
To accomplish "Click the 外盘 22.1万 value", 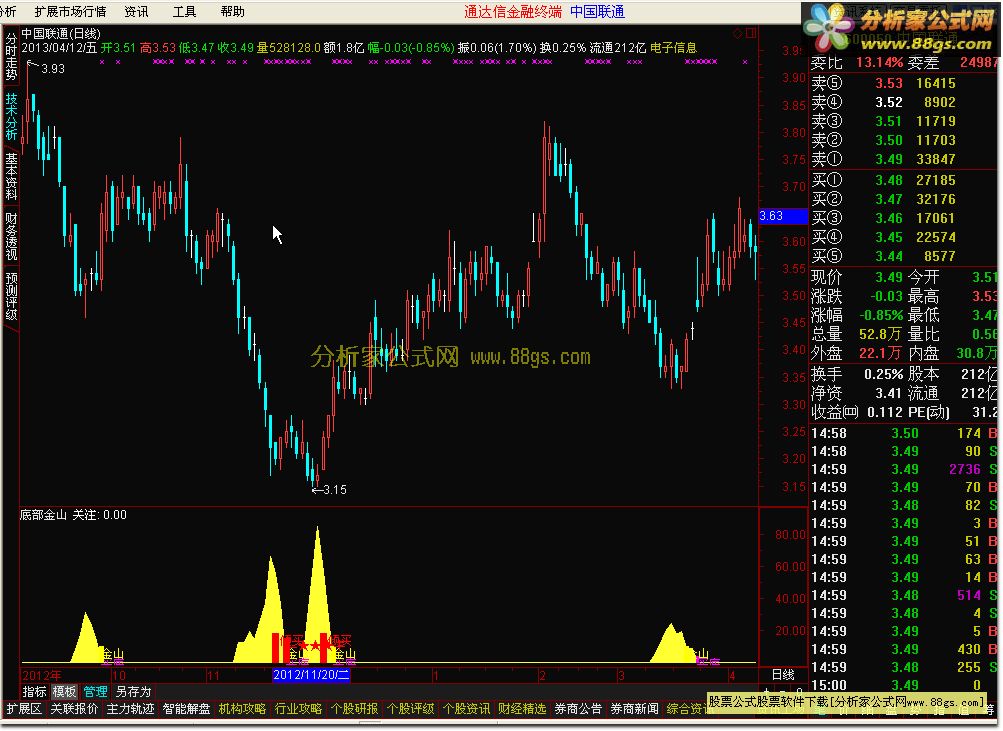I will pos(880,353).
